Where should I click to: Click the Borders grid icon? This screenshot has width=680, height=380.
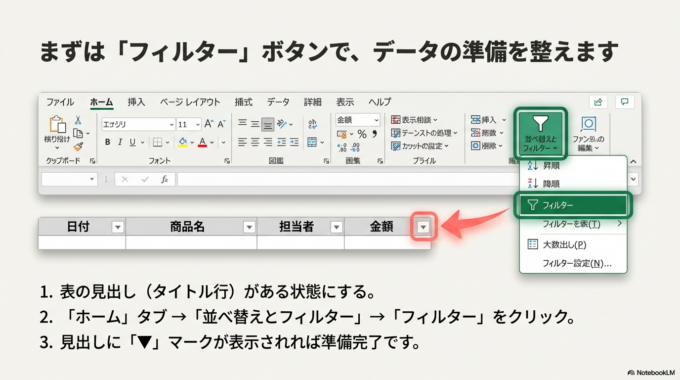pos(157,142)
